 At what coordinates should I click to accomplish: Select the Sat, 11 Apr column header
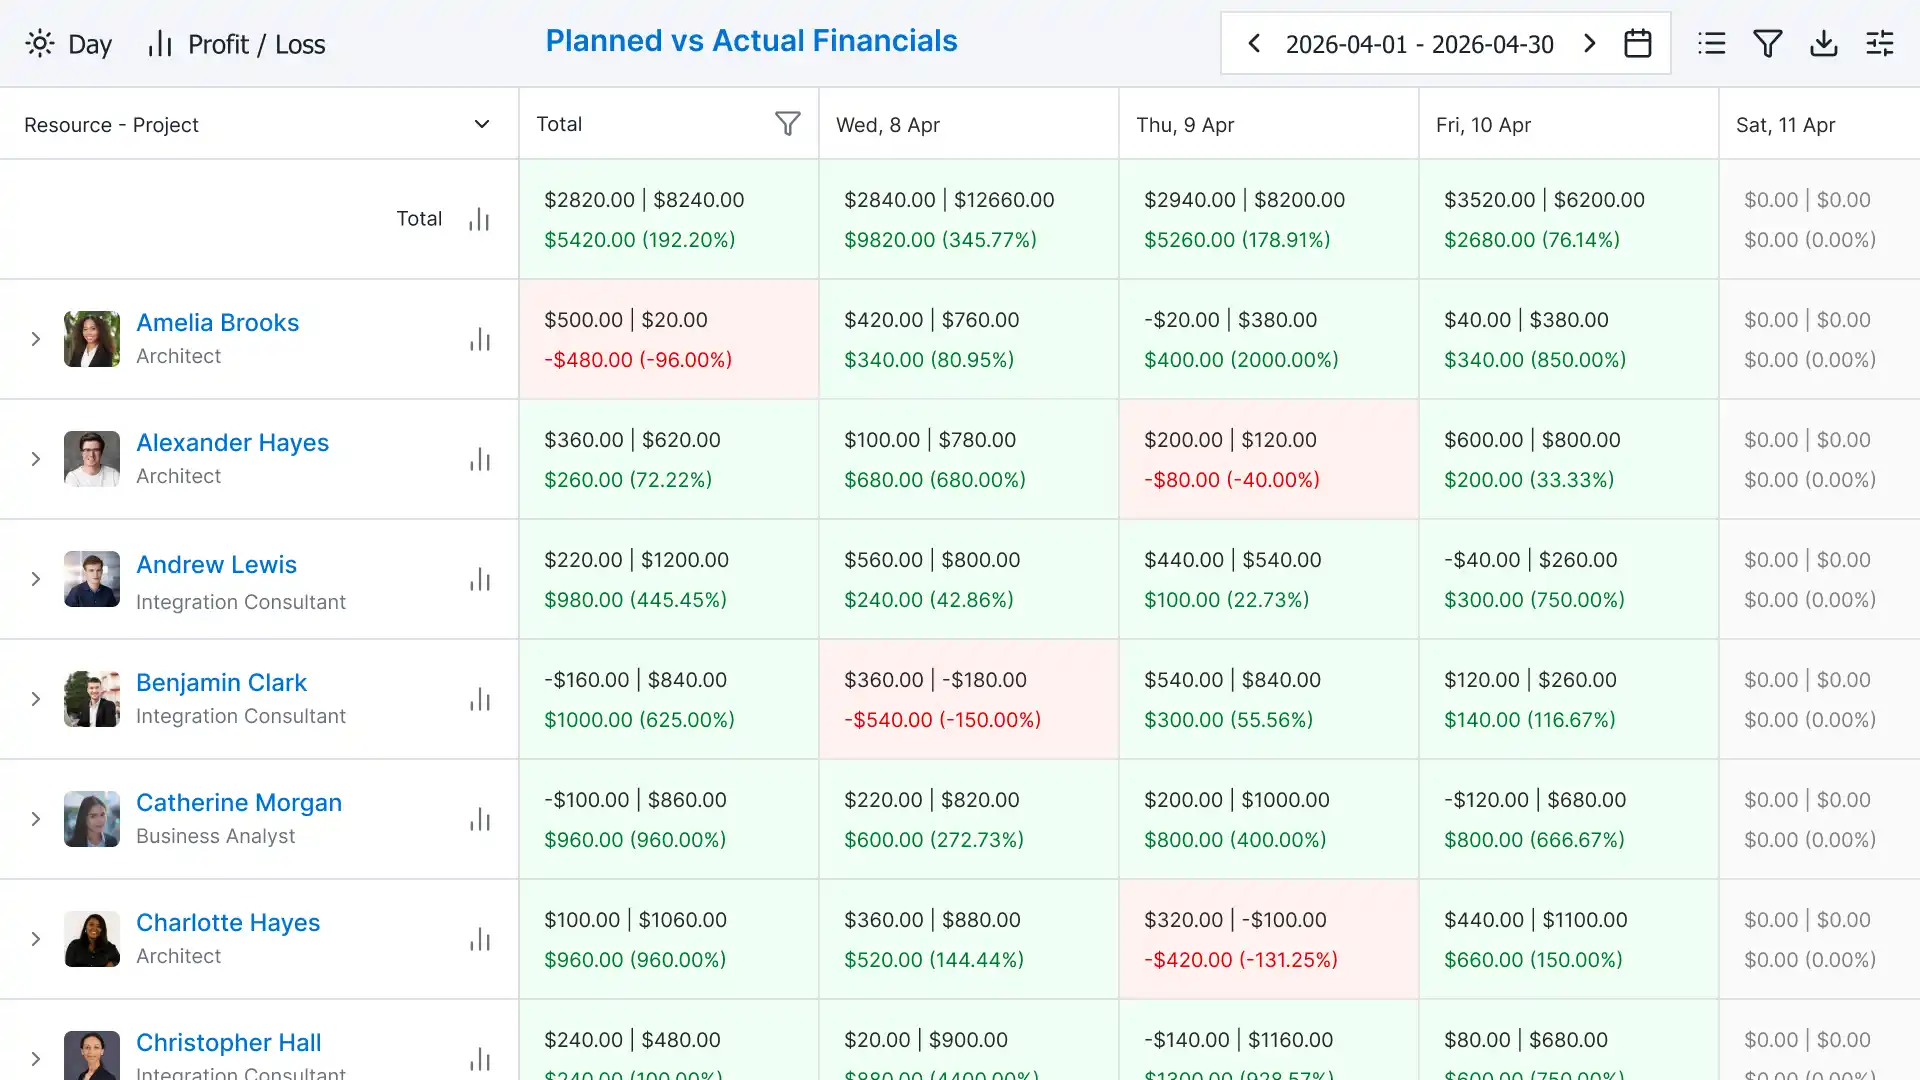tap(1820, 124)
